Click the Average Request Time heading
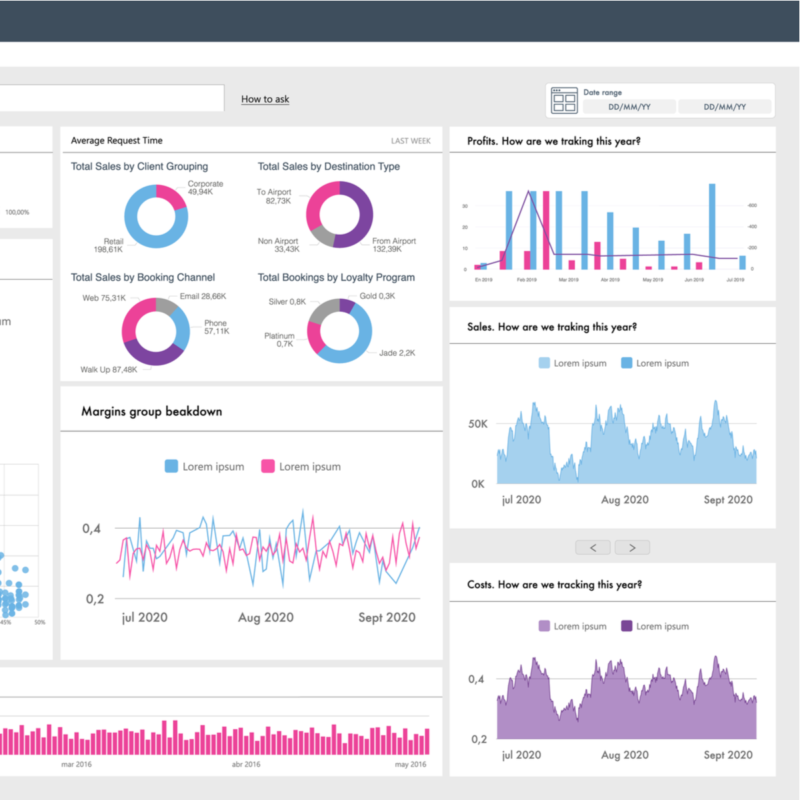800x800 pixels. 116,140
